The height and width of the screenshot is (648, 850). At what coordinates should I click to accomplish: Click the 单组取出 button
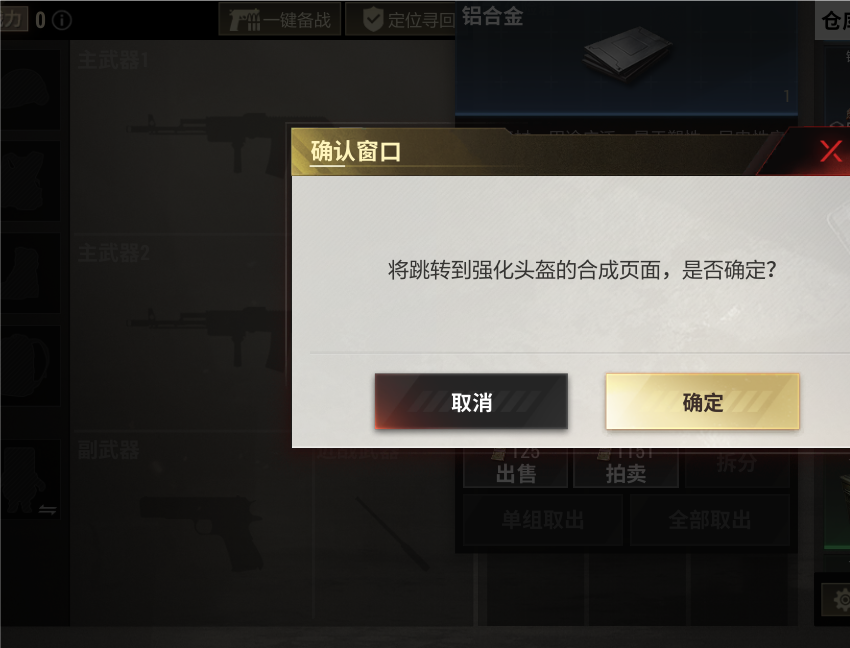[x=543, y=520]
